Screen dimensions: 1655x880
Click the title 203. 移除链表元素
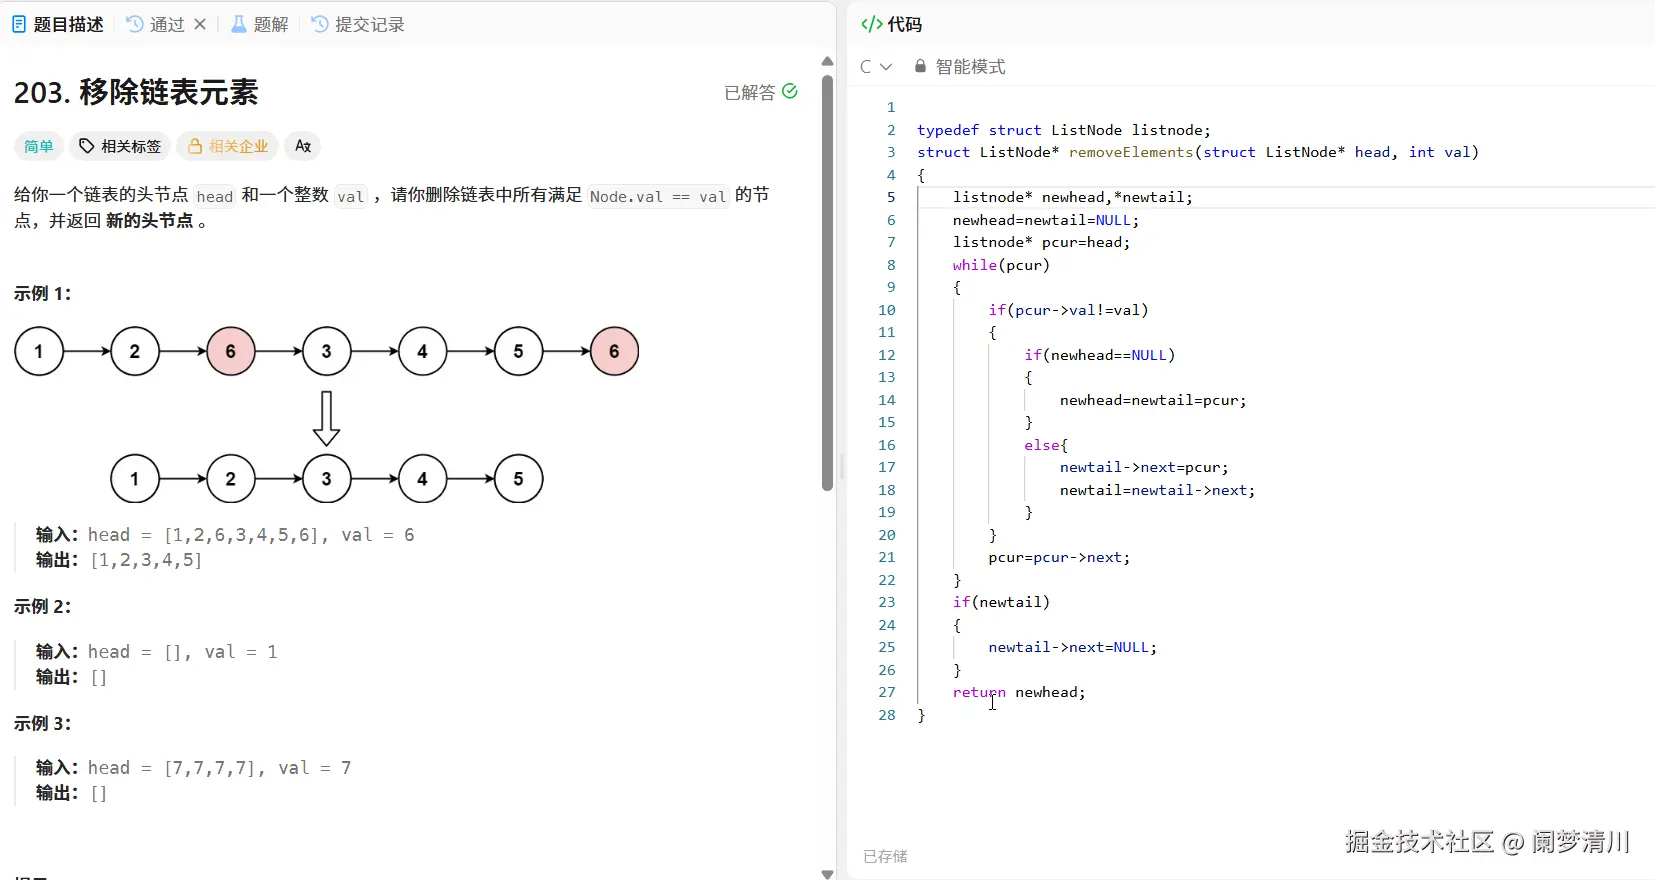(136, 92)
